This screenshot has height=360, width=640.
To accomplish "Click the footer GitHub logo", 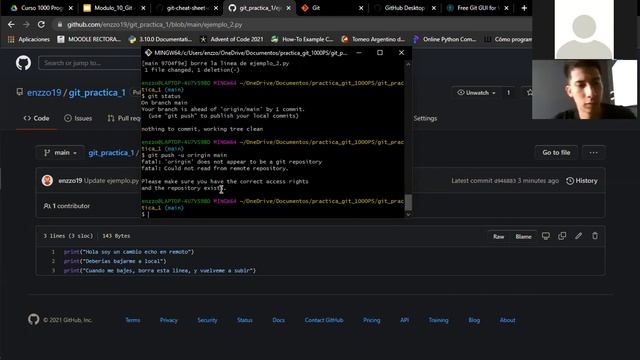I will (33, 320).
